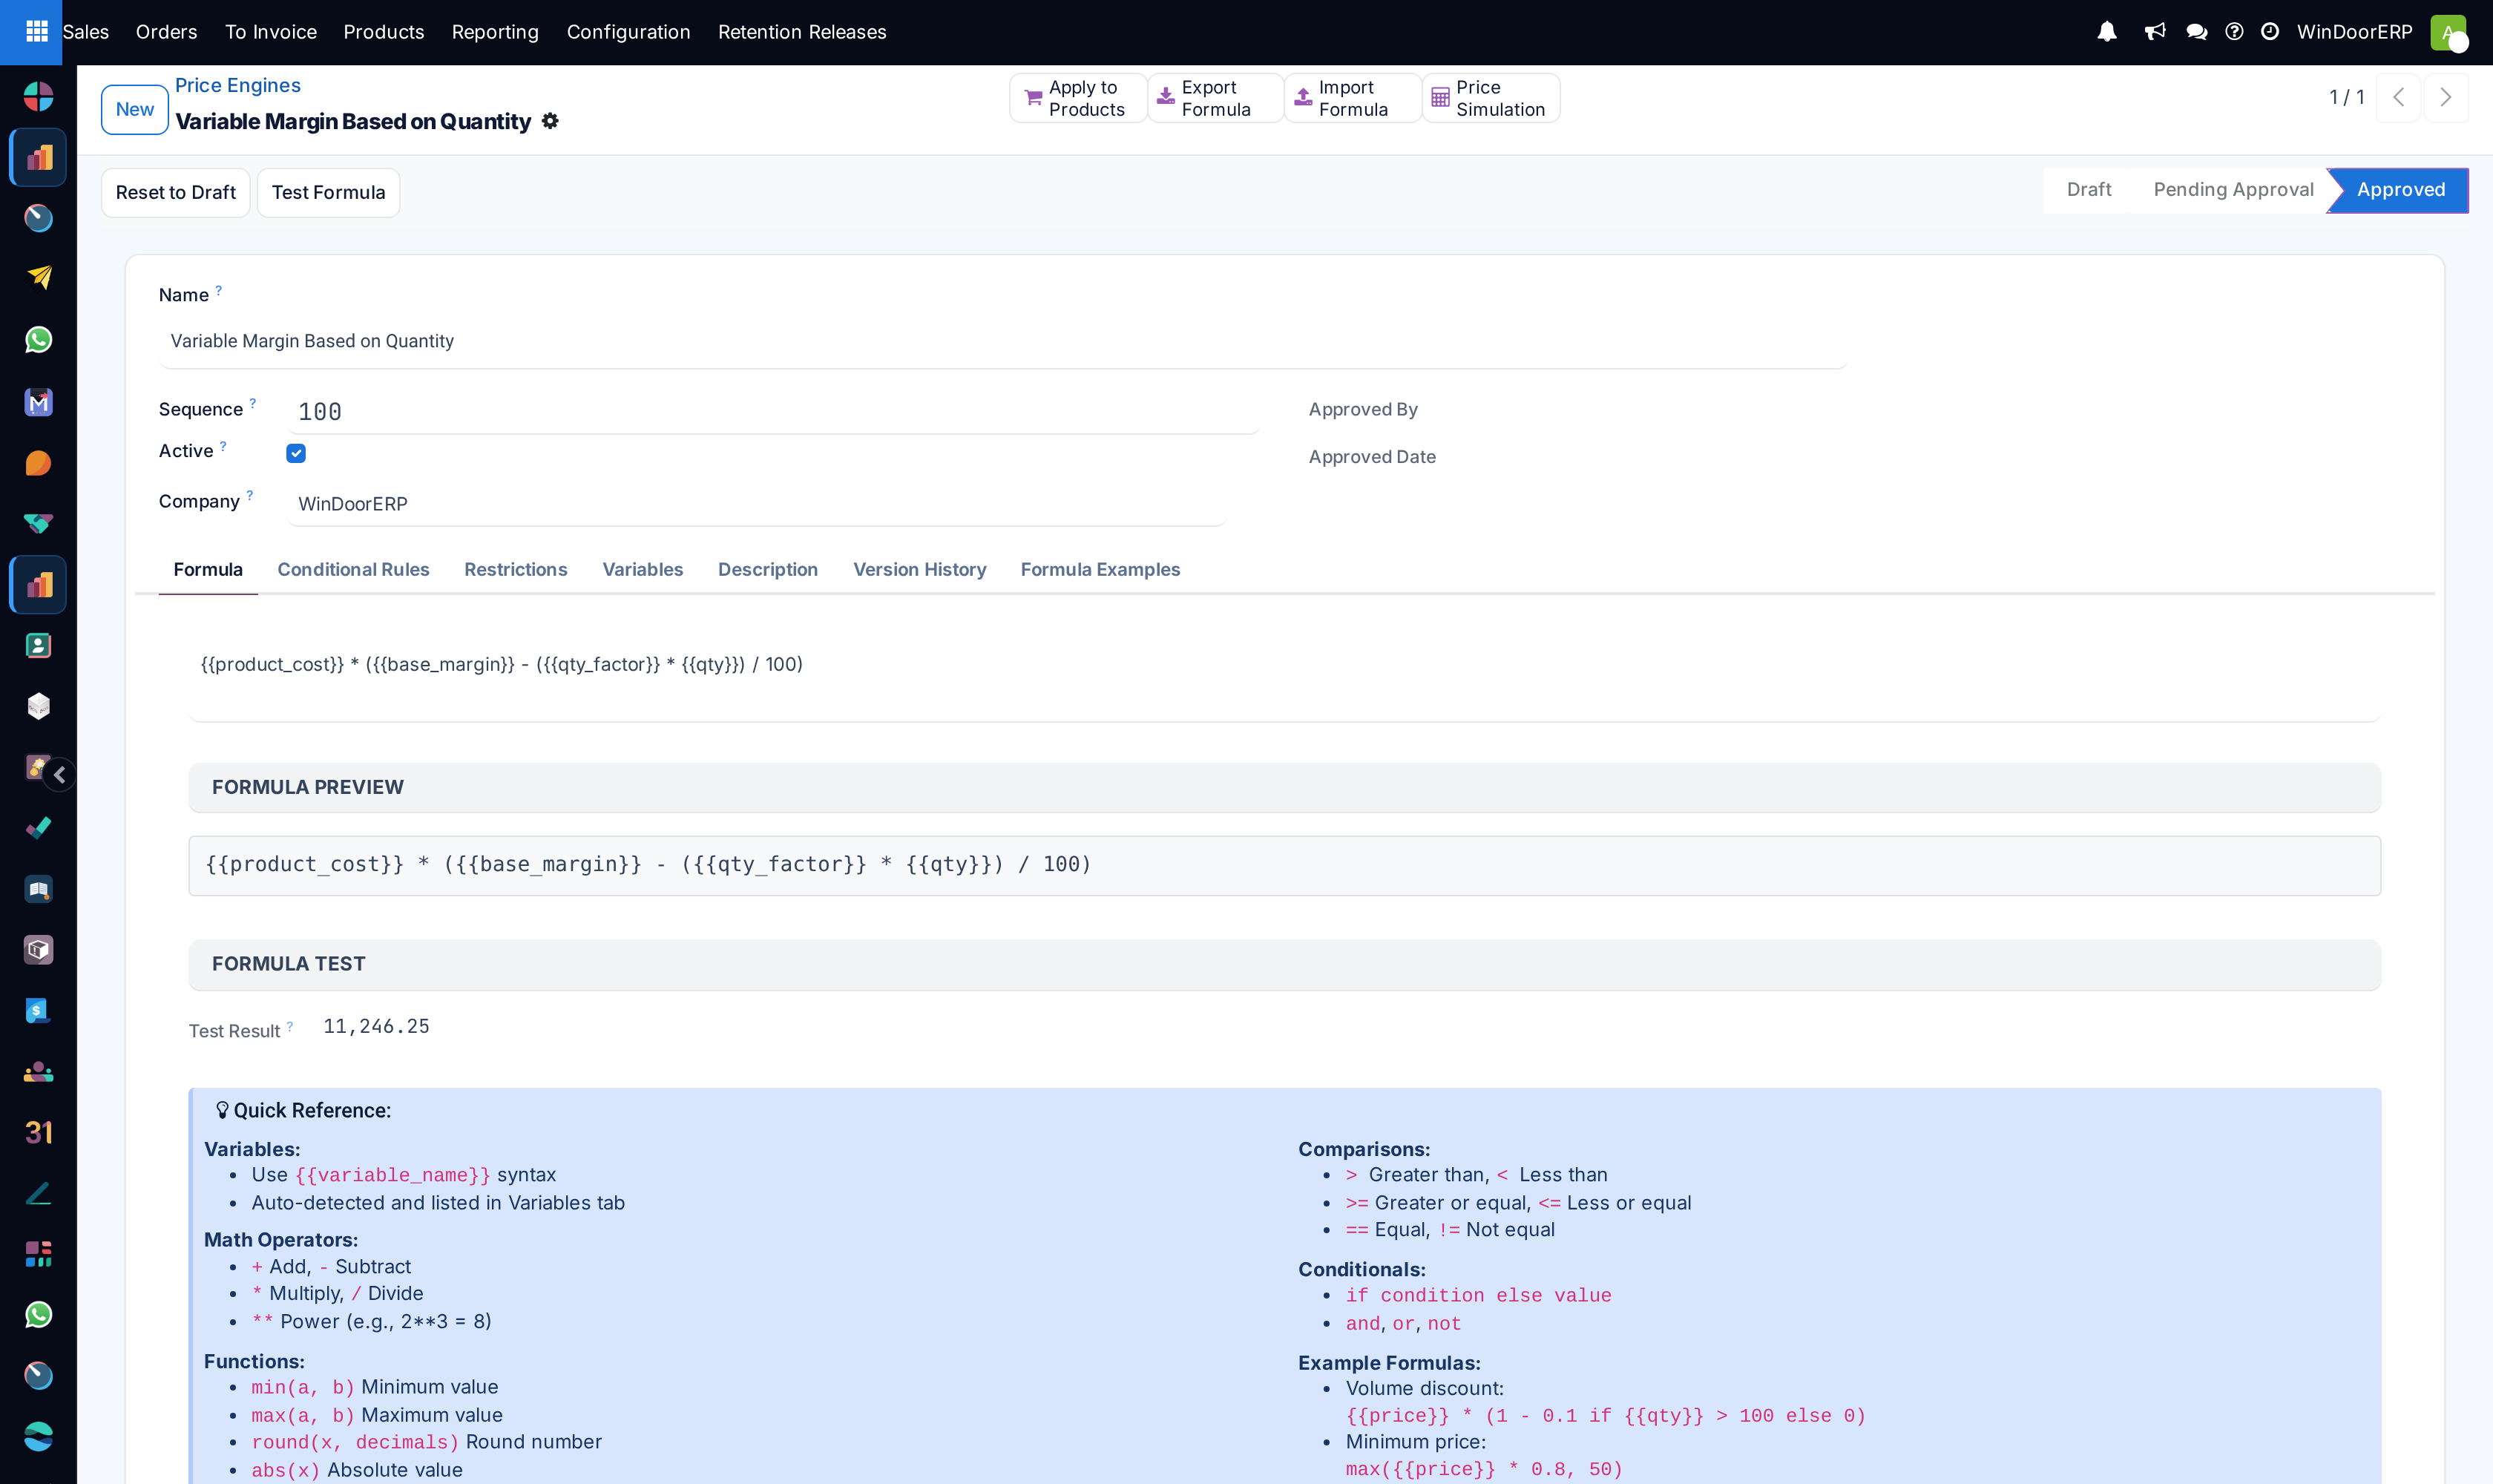The height and width of the screenshot is (1484, 2493).
Task: Click Reset to Draft
Action: click(x=176, y=192)
